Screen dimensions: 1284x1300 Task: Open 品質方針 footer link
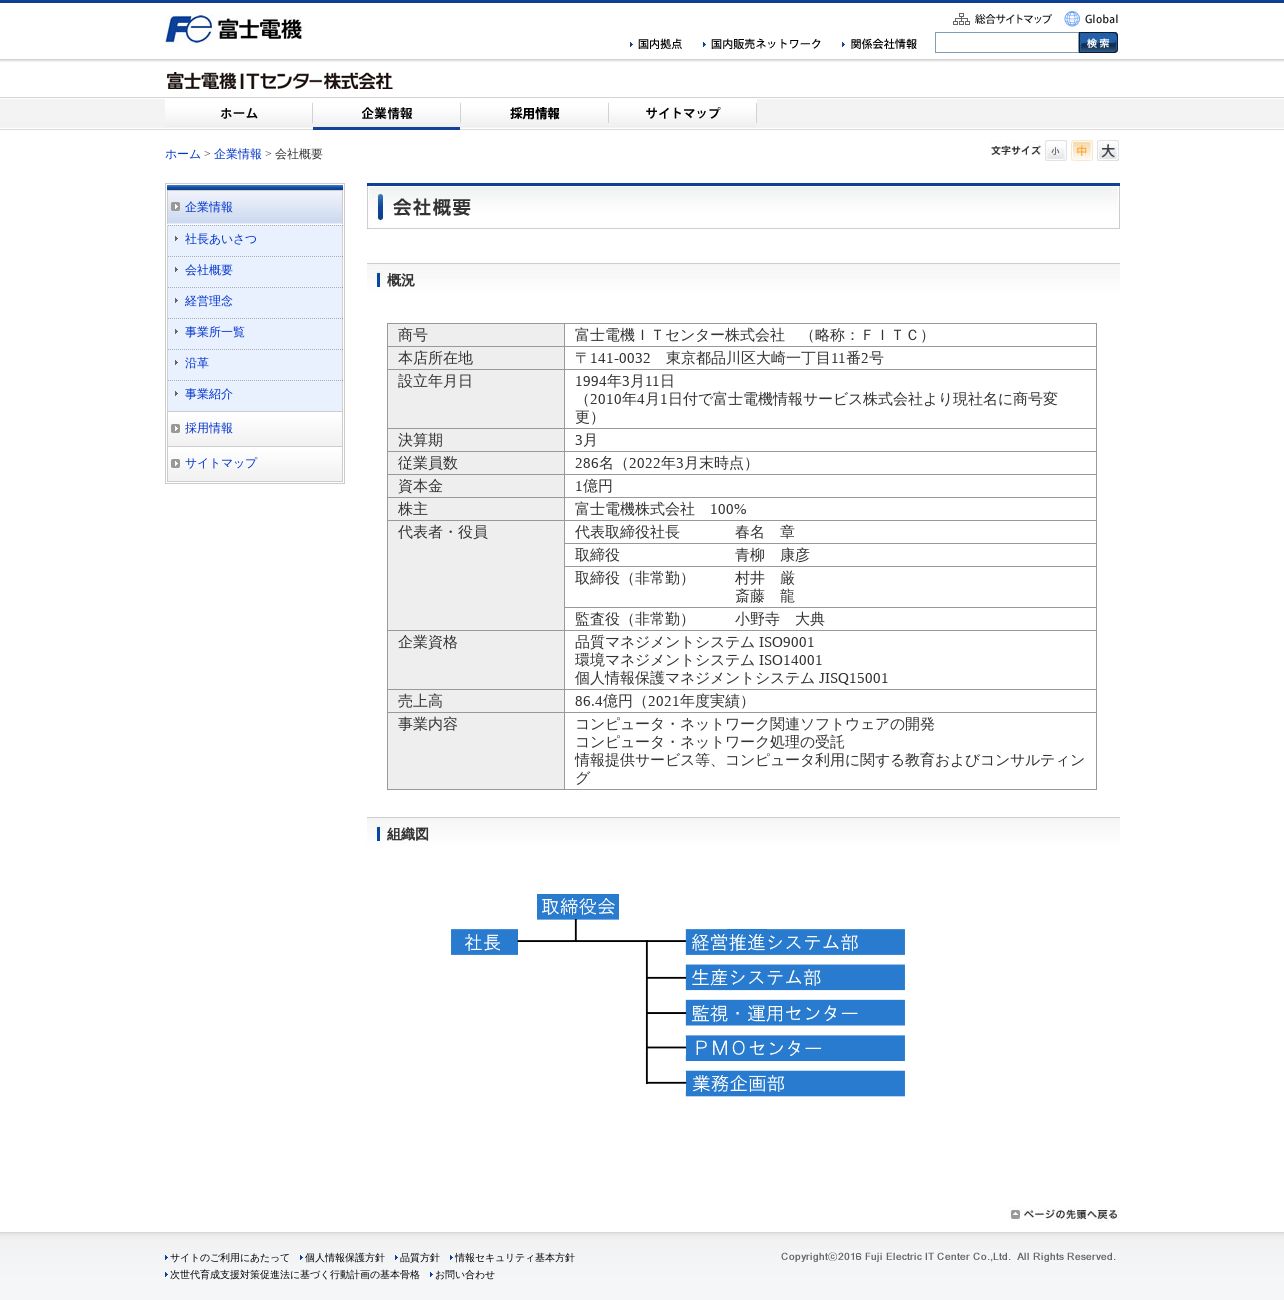coord(420,1258)
